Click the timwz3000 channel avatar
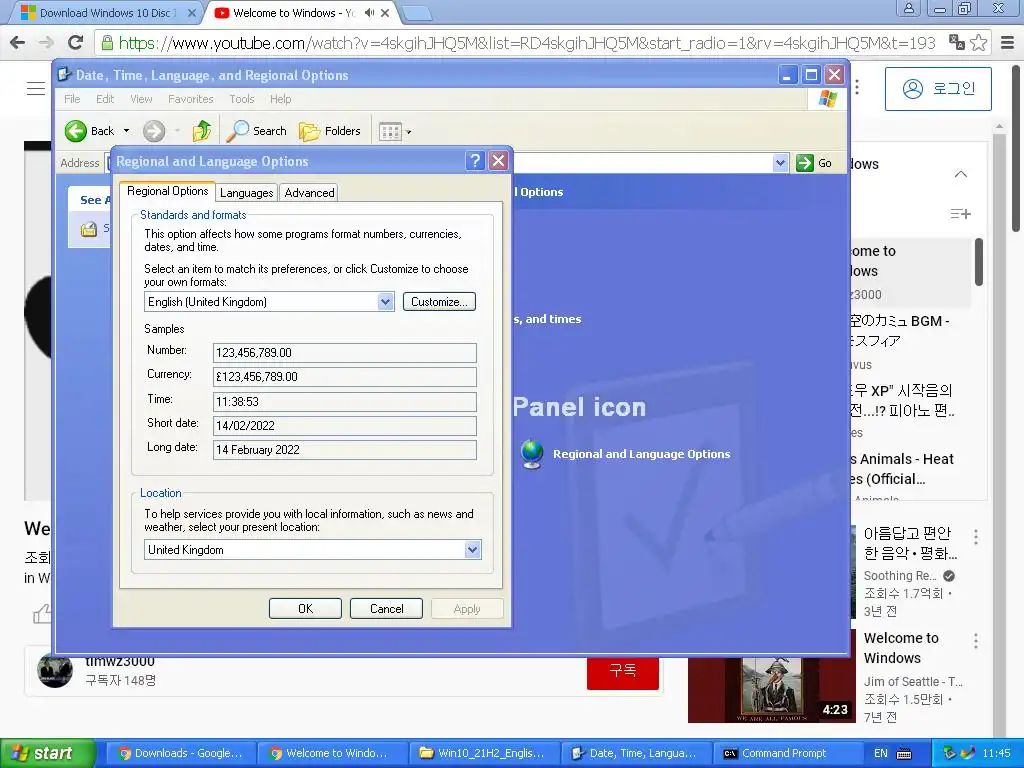Viewport: 1024px width, 768px height. point(55,670)
